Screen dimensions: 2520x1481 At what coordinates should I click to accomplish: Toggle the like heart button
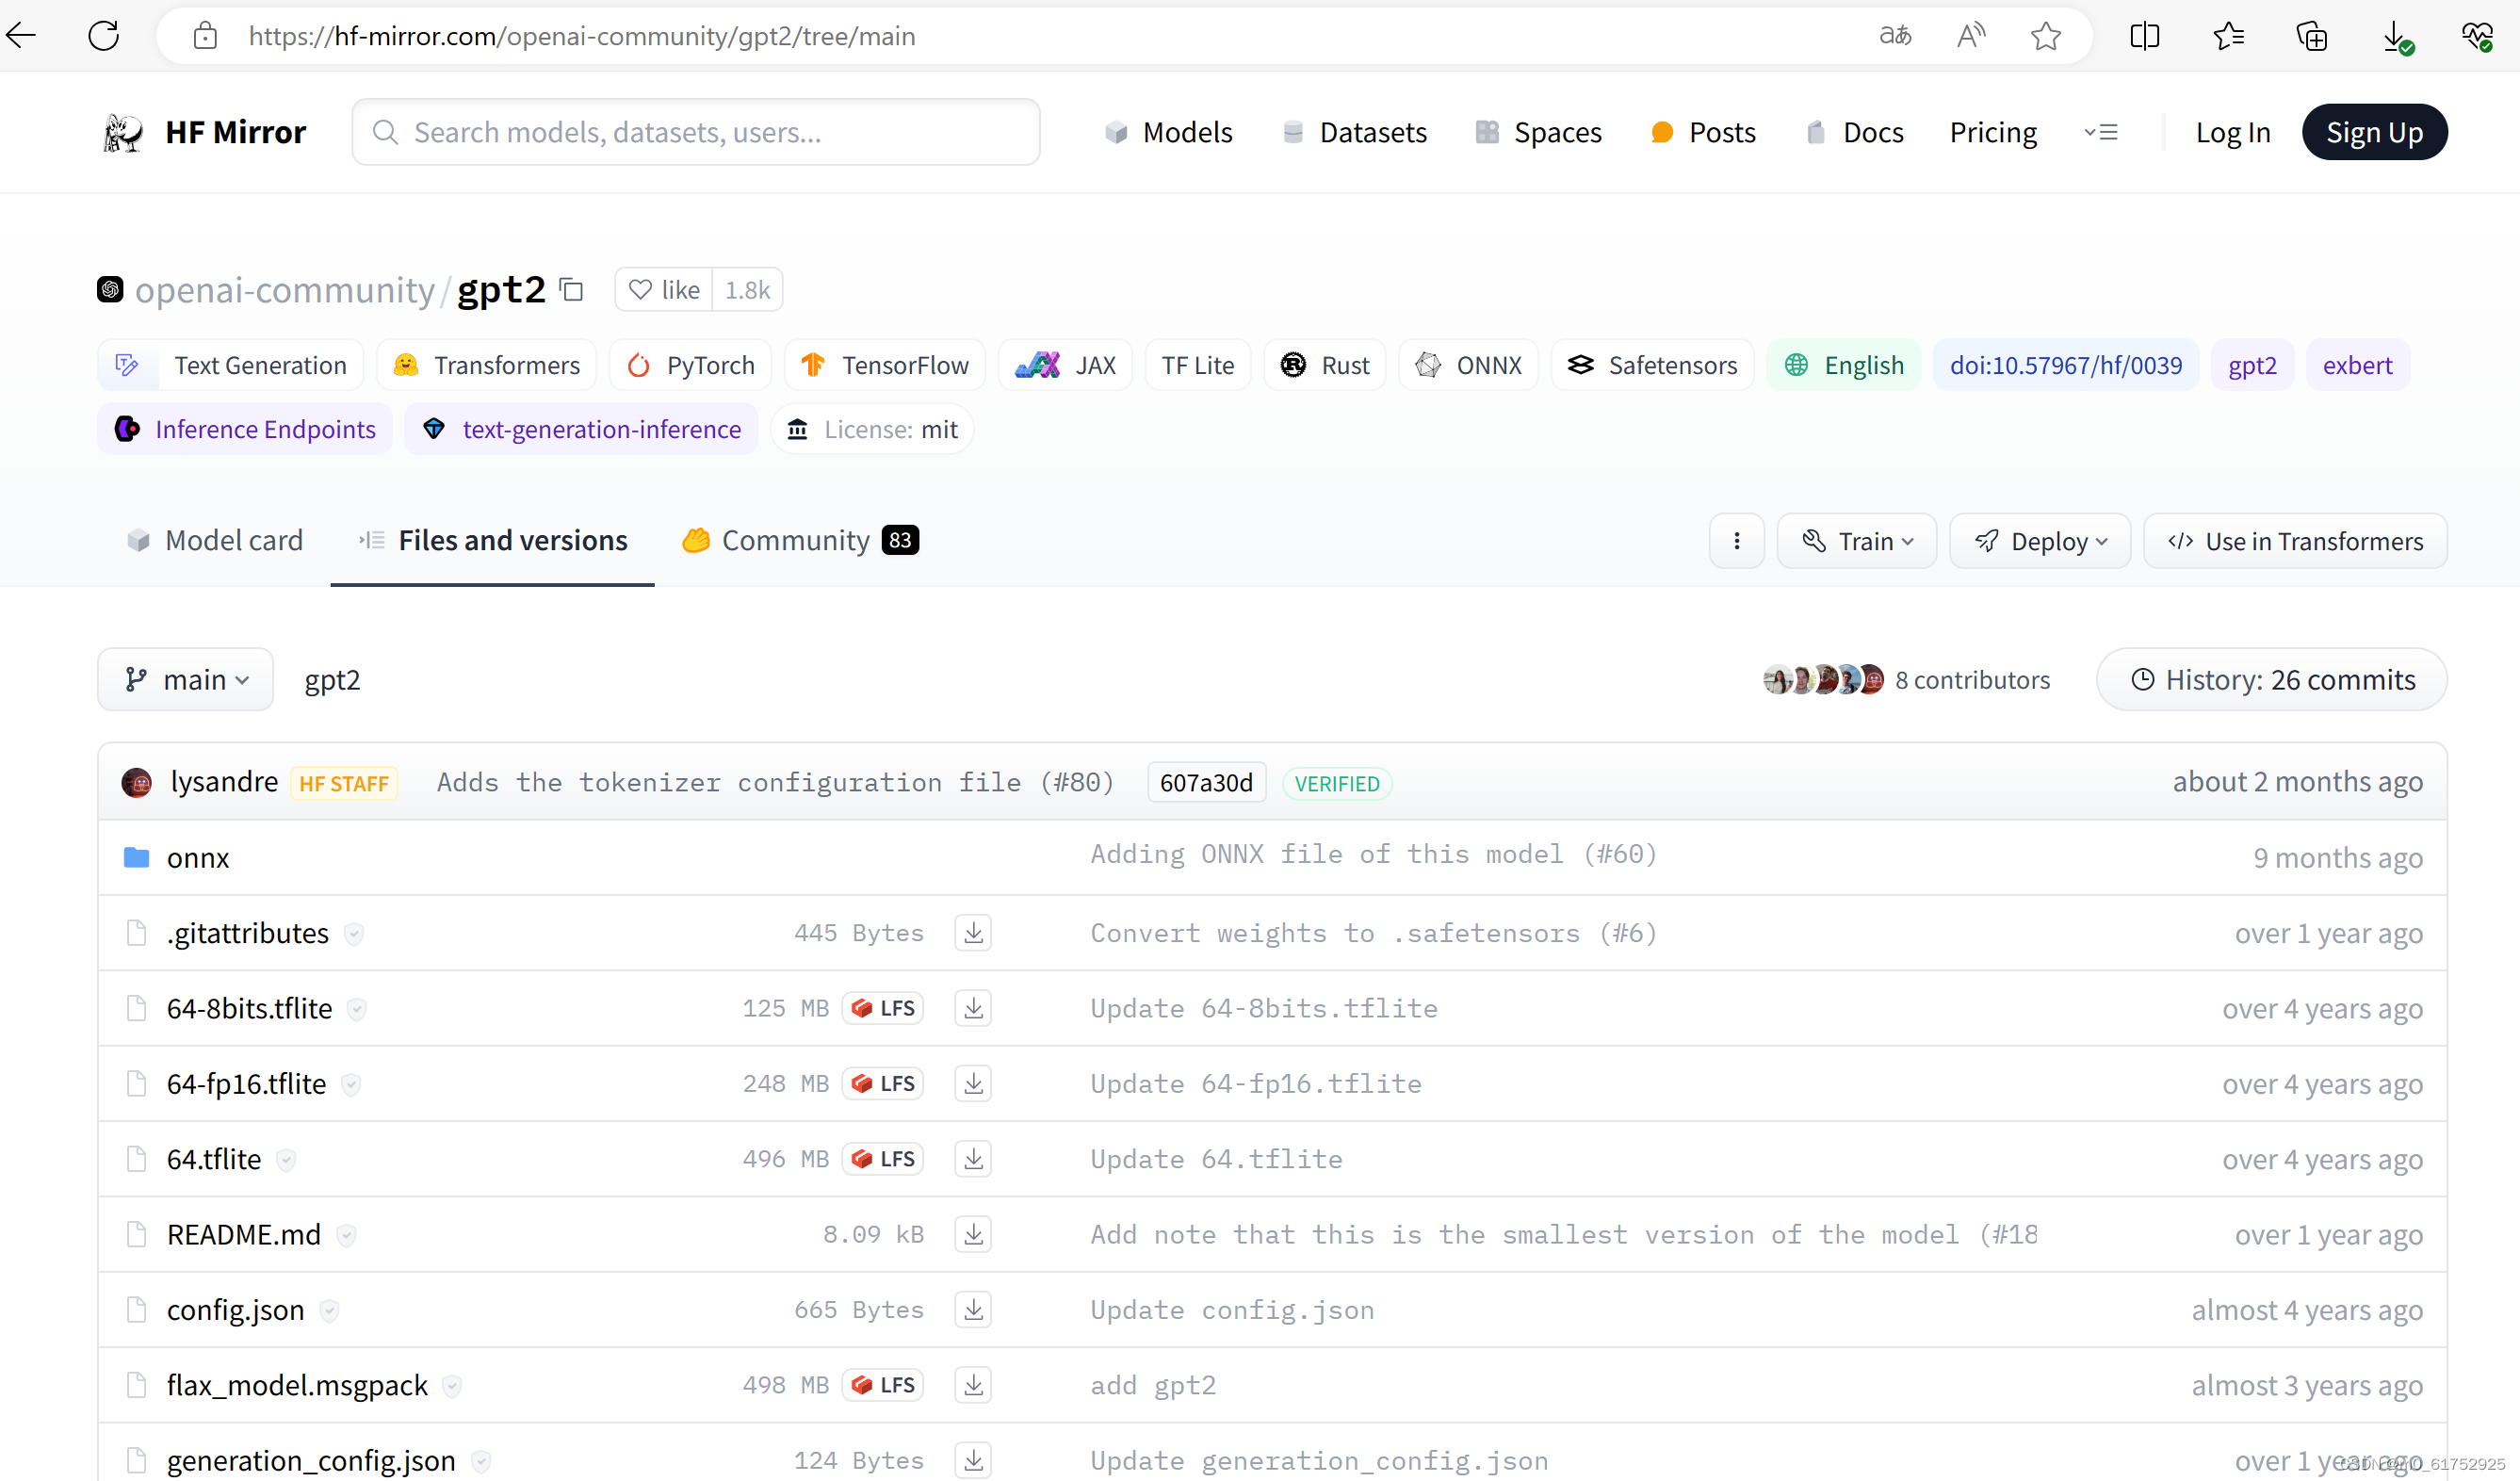(x=664, y=290)
